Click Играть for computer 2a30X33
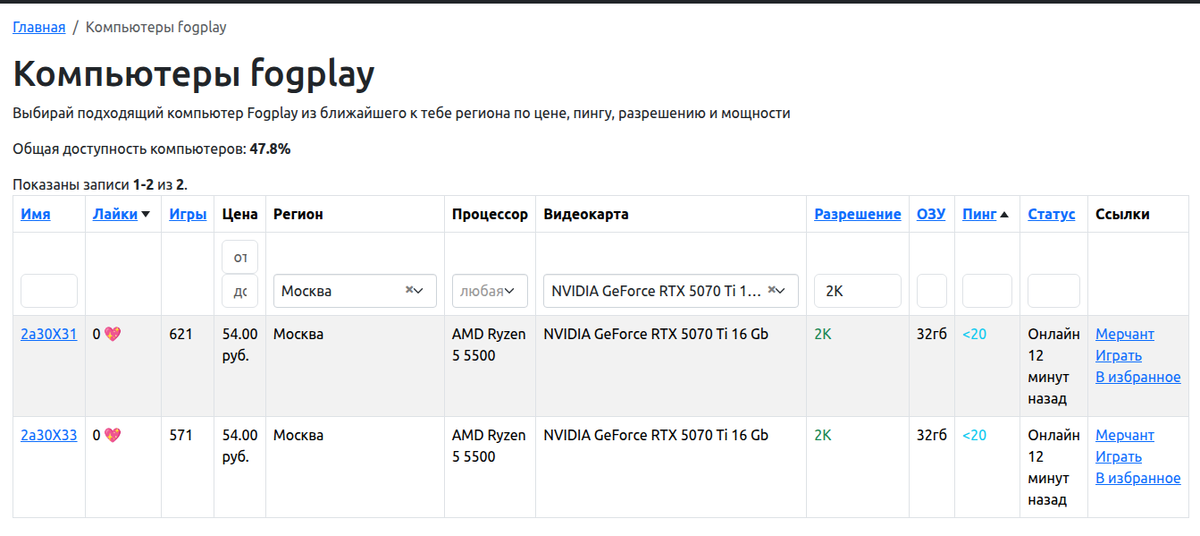Screen dimensions: 1200x536 [1119, 457]
